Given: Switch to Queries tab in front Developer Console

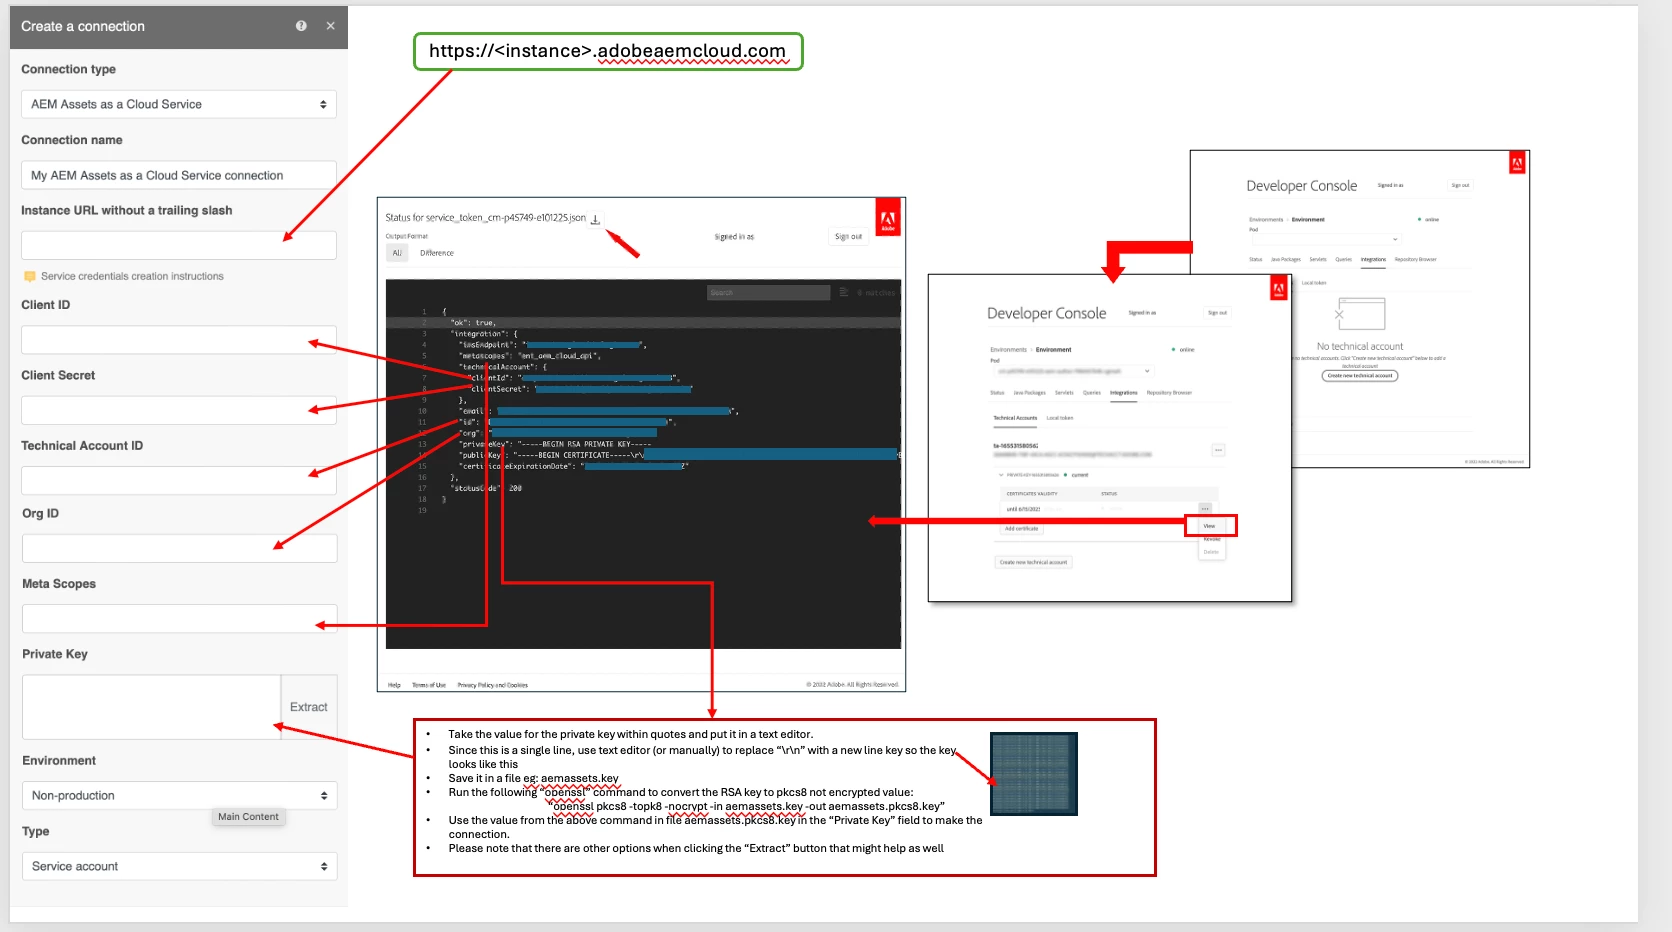Looking at the screenshot, I should pos(1092,393).
